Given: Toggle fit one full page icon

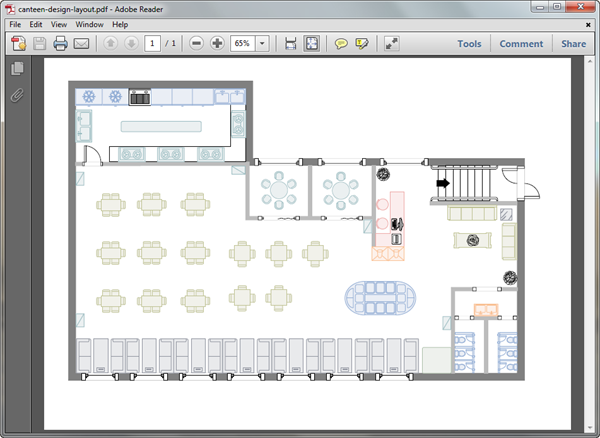Looking at the screenshot, I should (312, 44).
